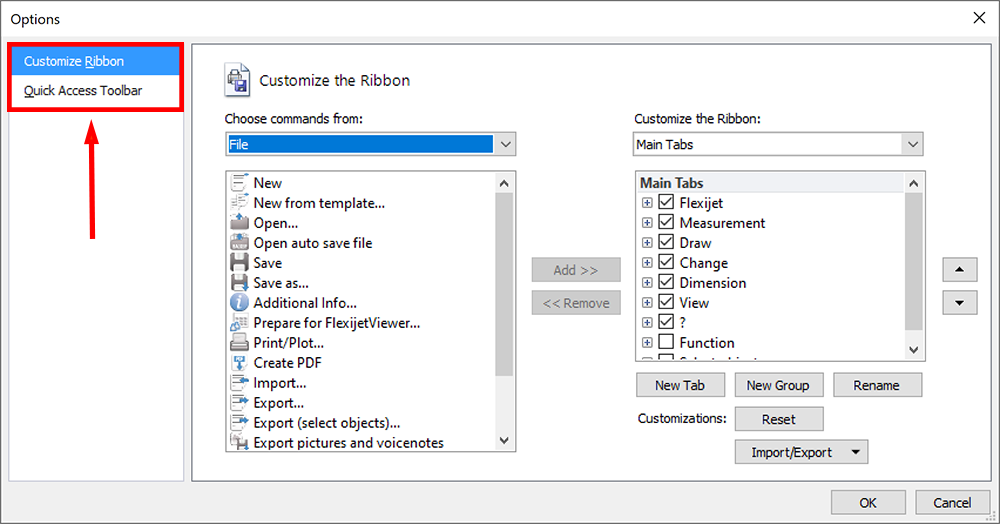The height and width of the screenshot is (524, 1000).
Task: Expand the Dimension tree node
Action: point(647,282)
